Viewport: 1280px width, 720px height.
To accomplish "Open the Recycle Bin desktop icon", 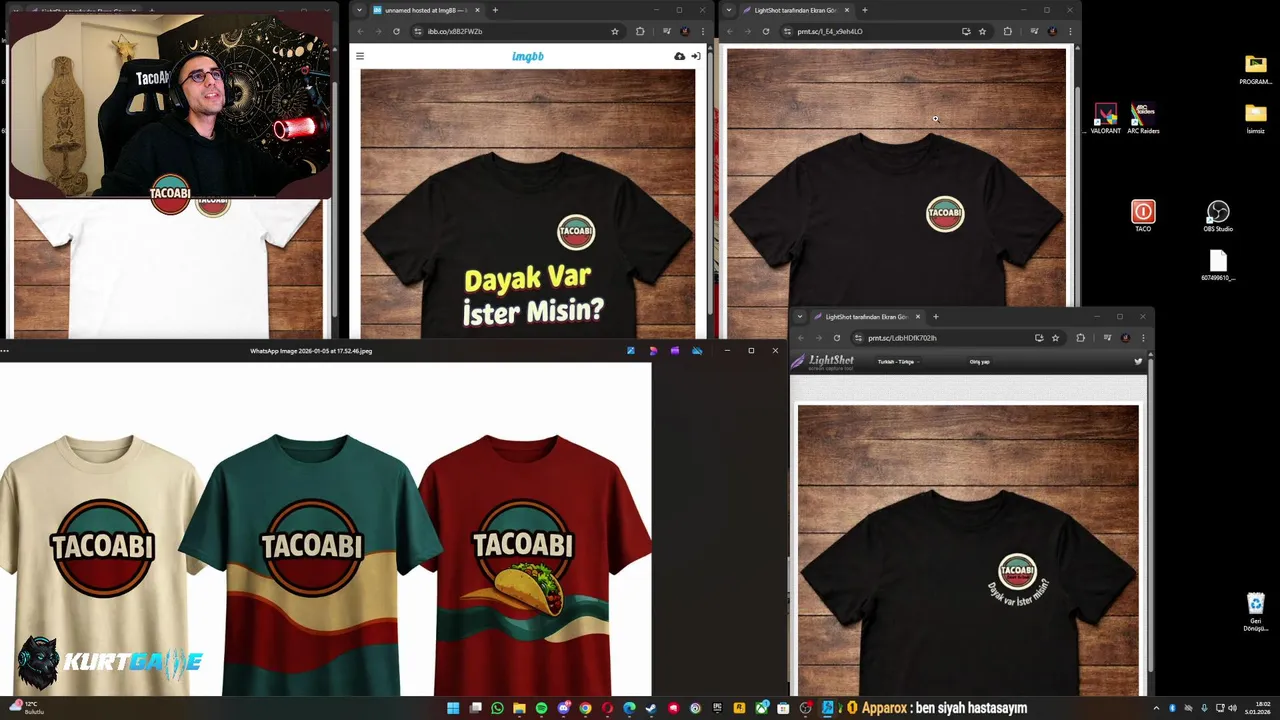I will 1256,612.
